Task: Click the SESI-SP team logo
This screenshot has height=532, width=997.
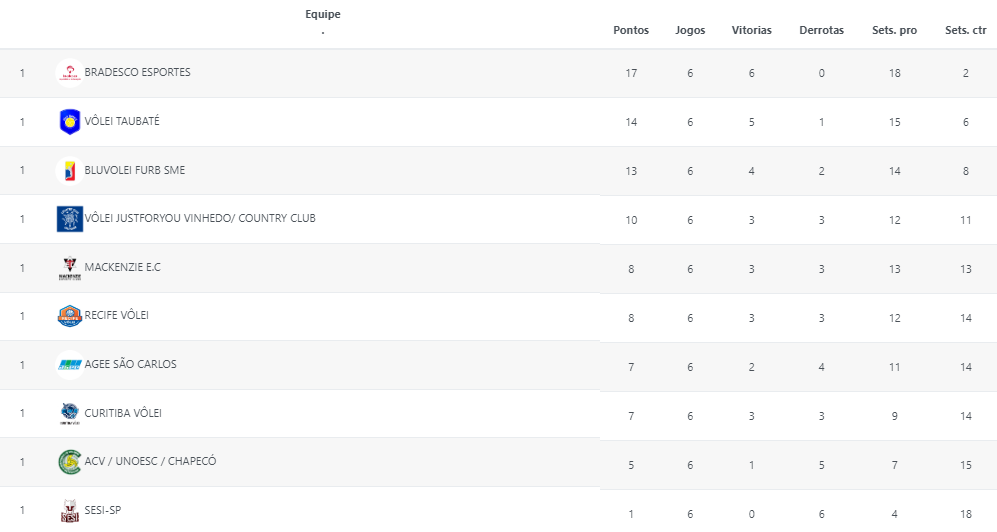Action: tap(69, 511)
